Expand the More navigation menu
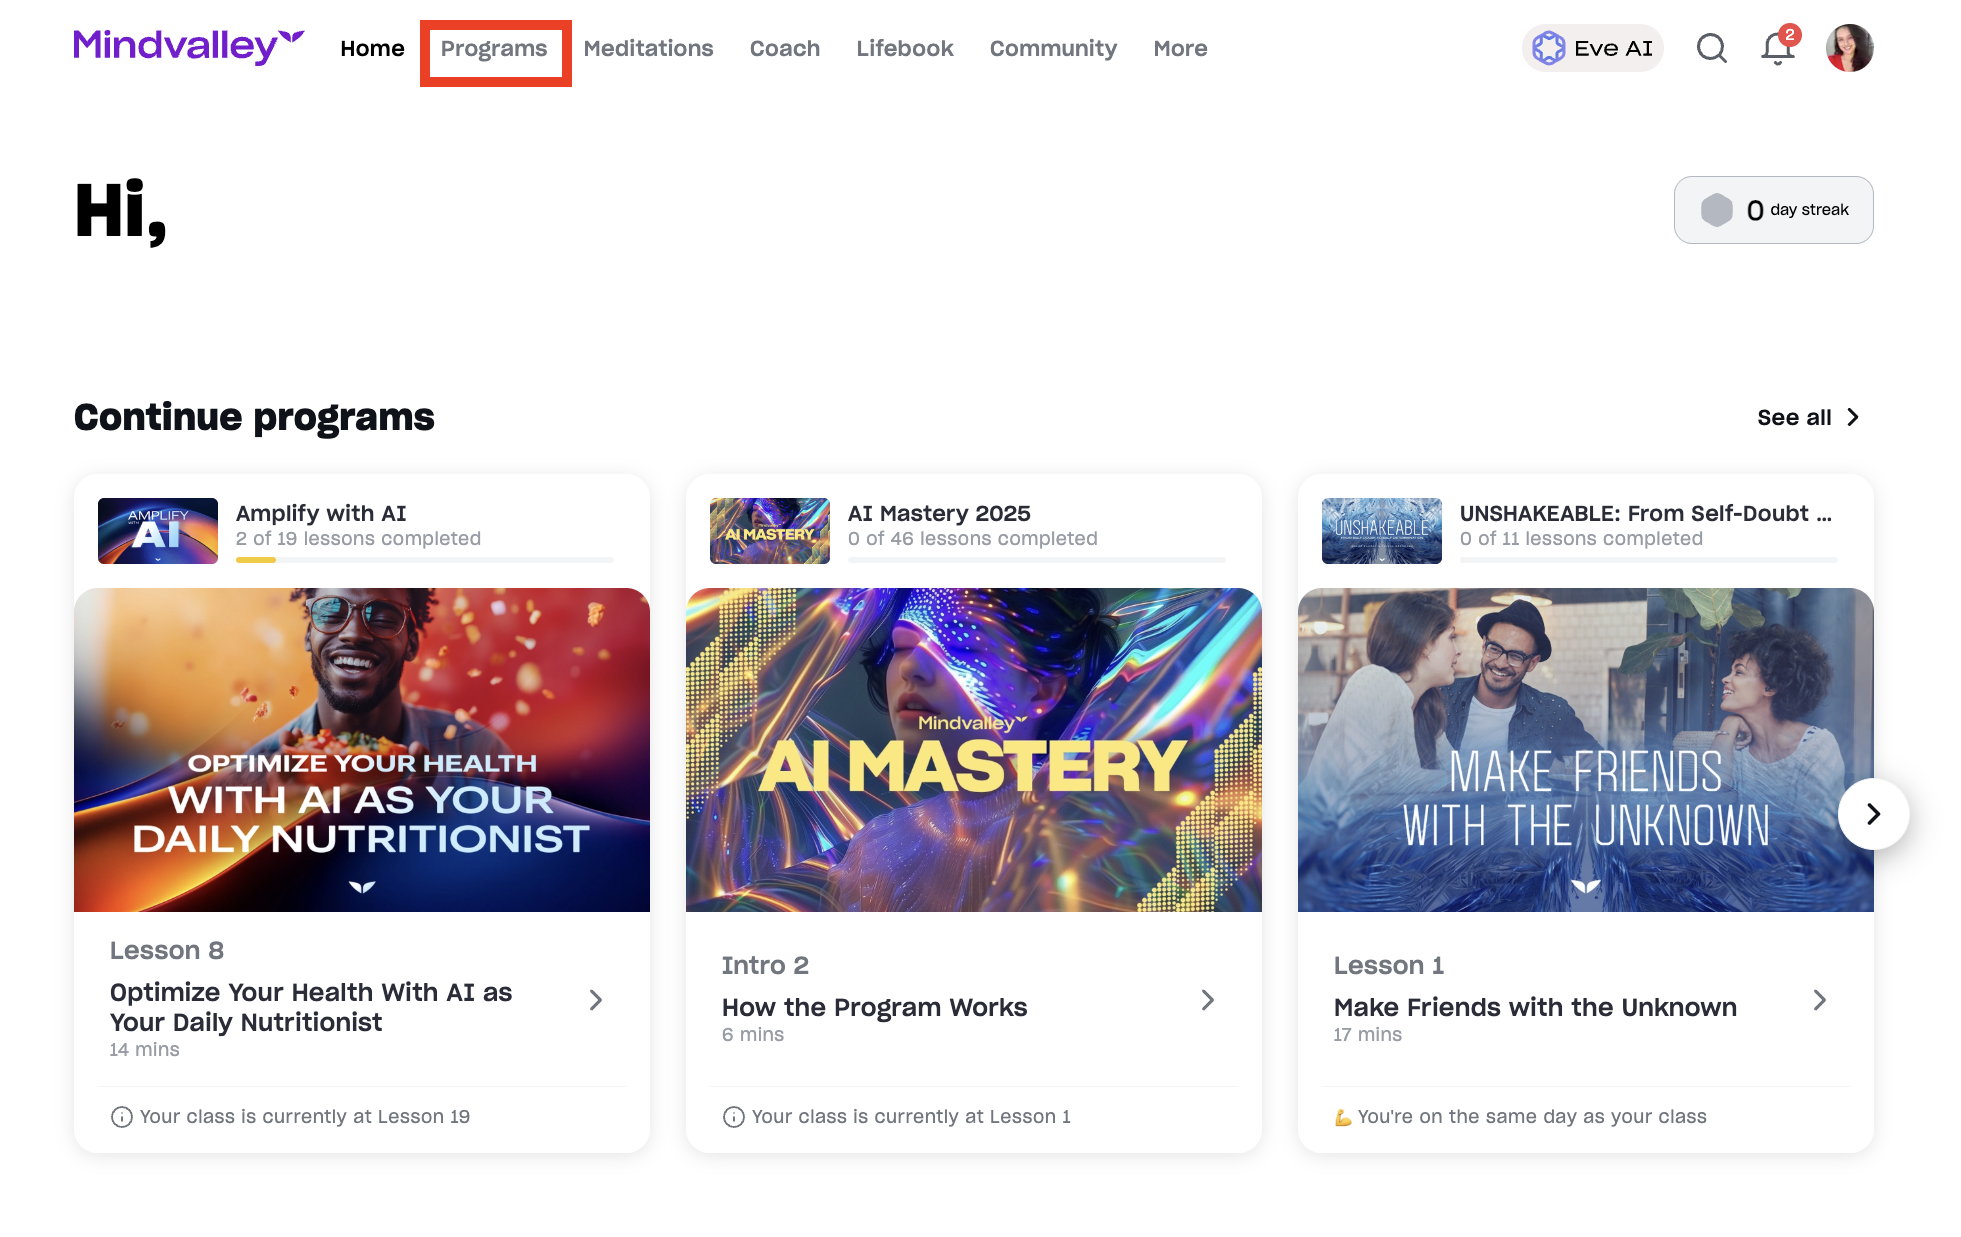The height and width of the screenshot is (1237, 1961). pyautogui.click(x=1180, y=48)
